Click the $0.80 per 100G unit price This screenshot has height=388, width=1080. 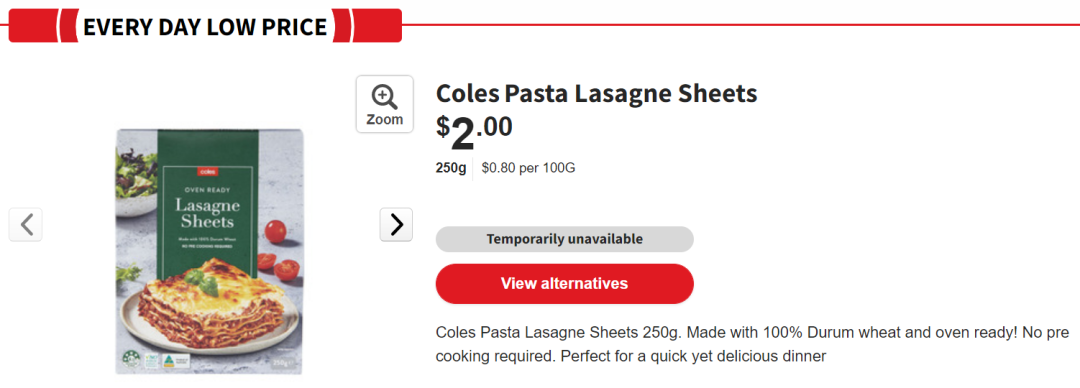528,167
